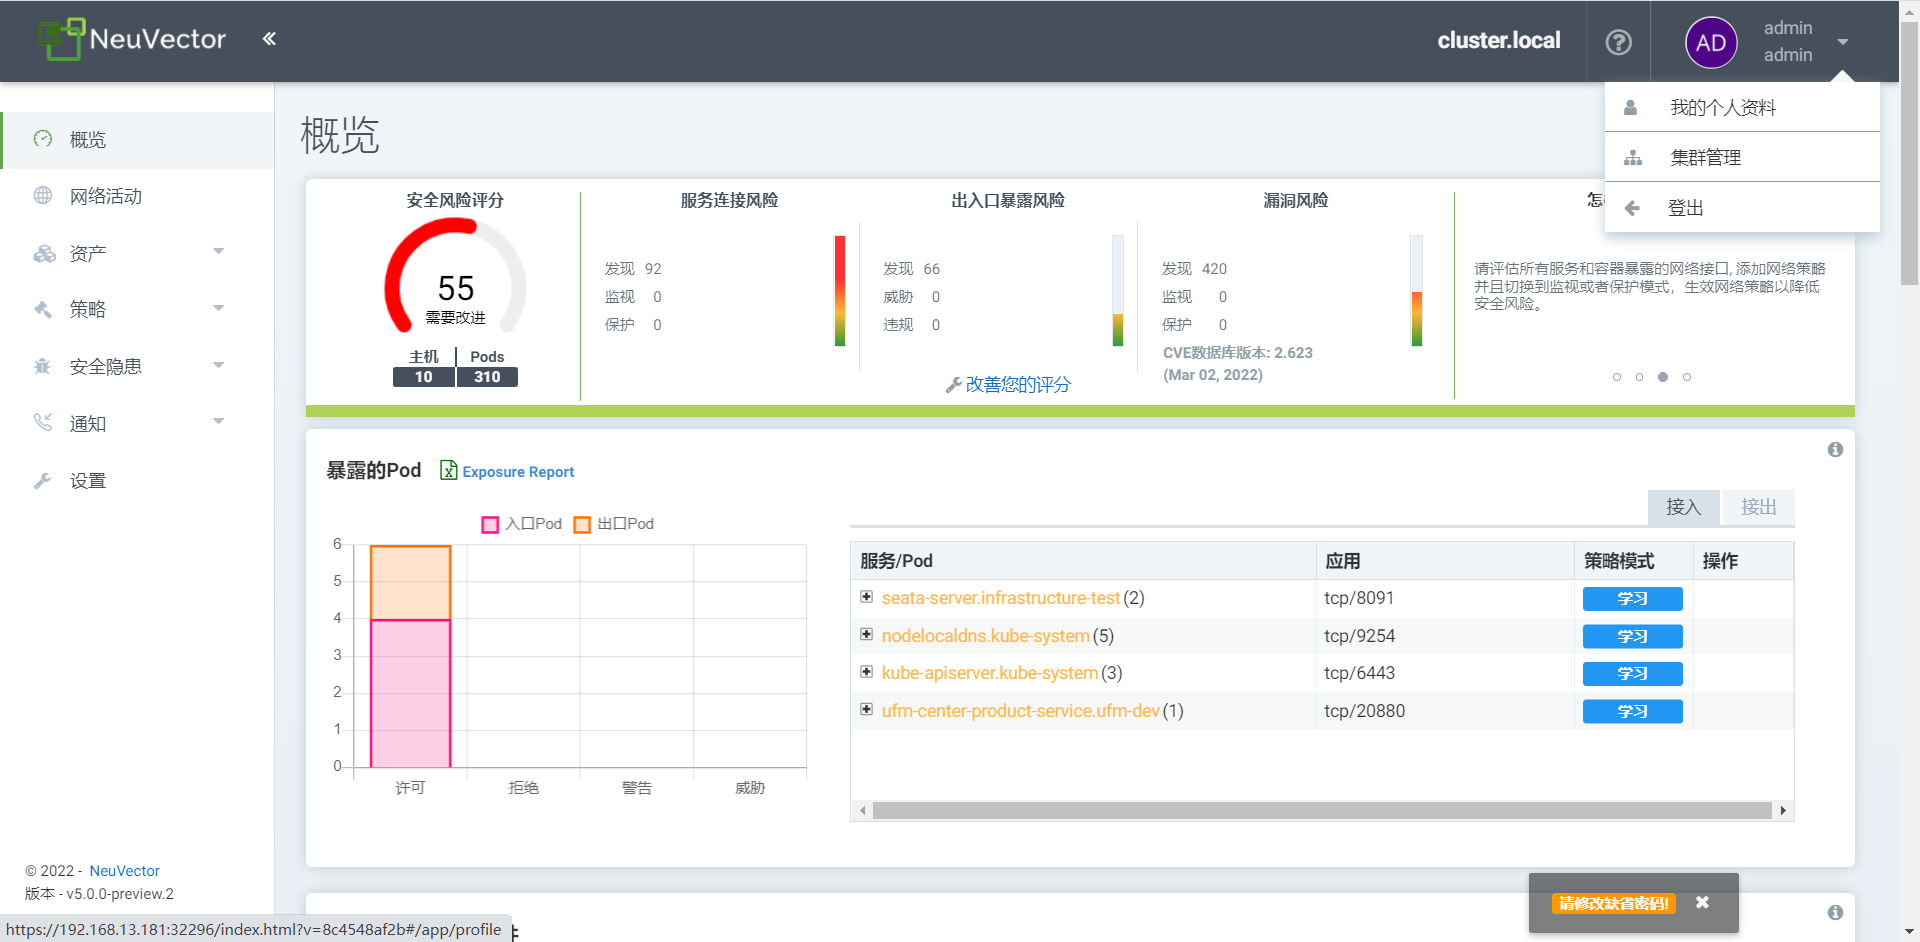Click info icon of exposed Pod panel
1920x942 pixels.
pos(1835,450)
